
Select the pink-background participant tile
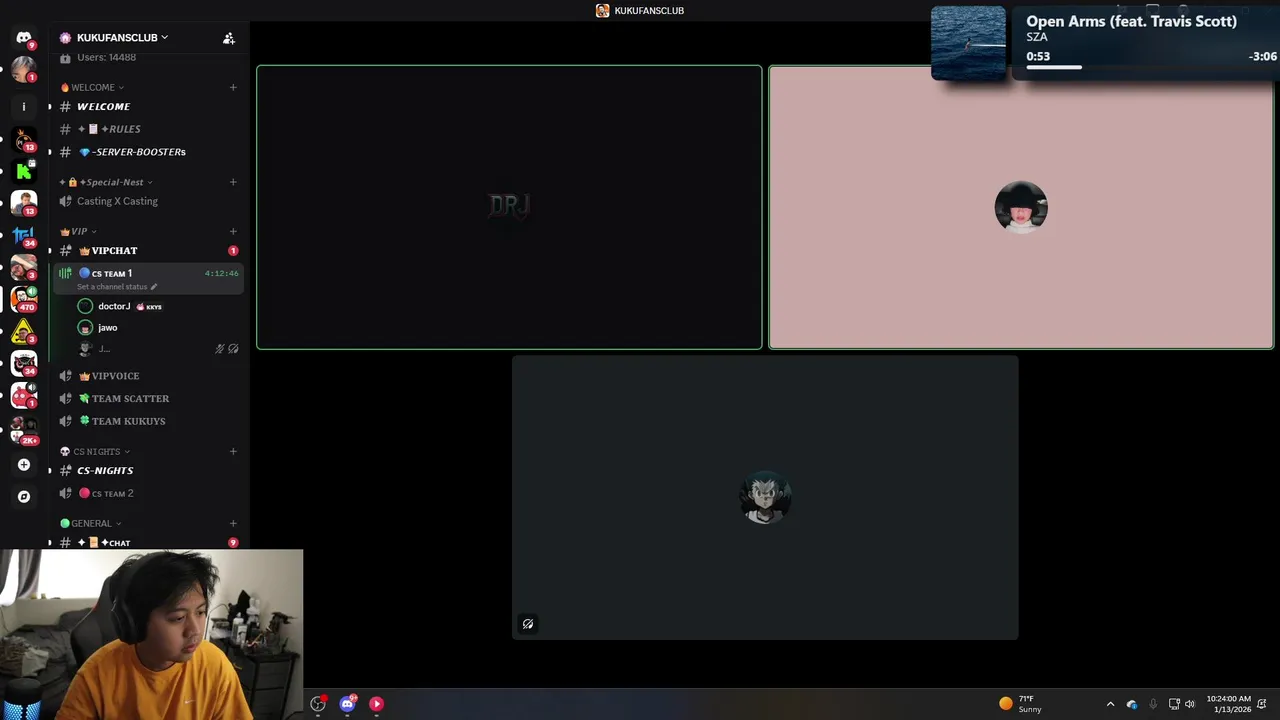1021,207
